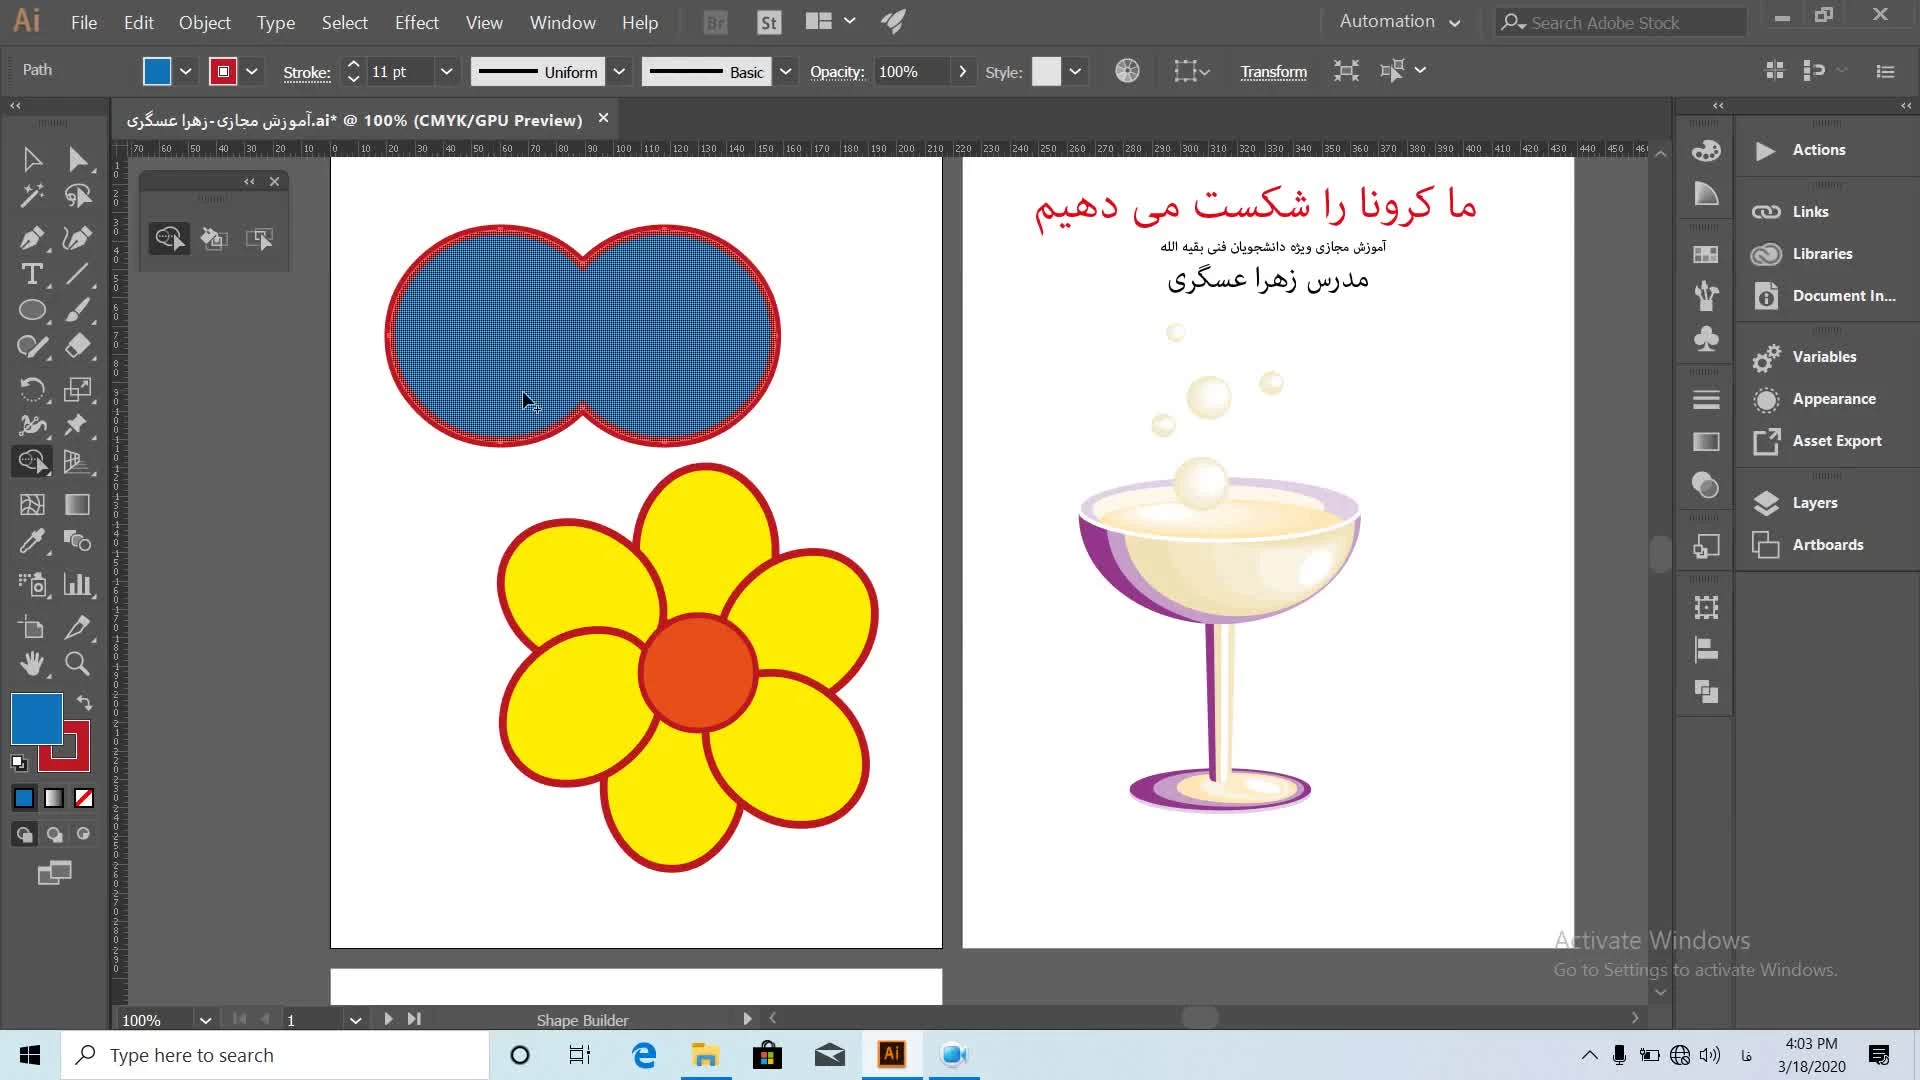This screenshot has width=1920, height=1080.
Task: Swap fill and stroke colors
Action: (x=85, y=703)
